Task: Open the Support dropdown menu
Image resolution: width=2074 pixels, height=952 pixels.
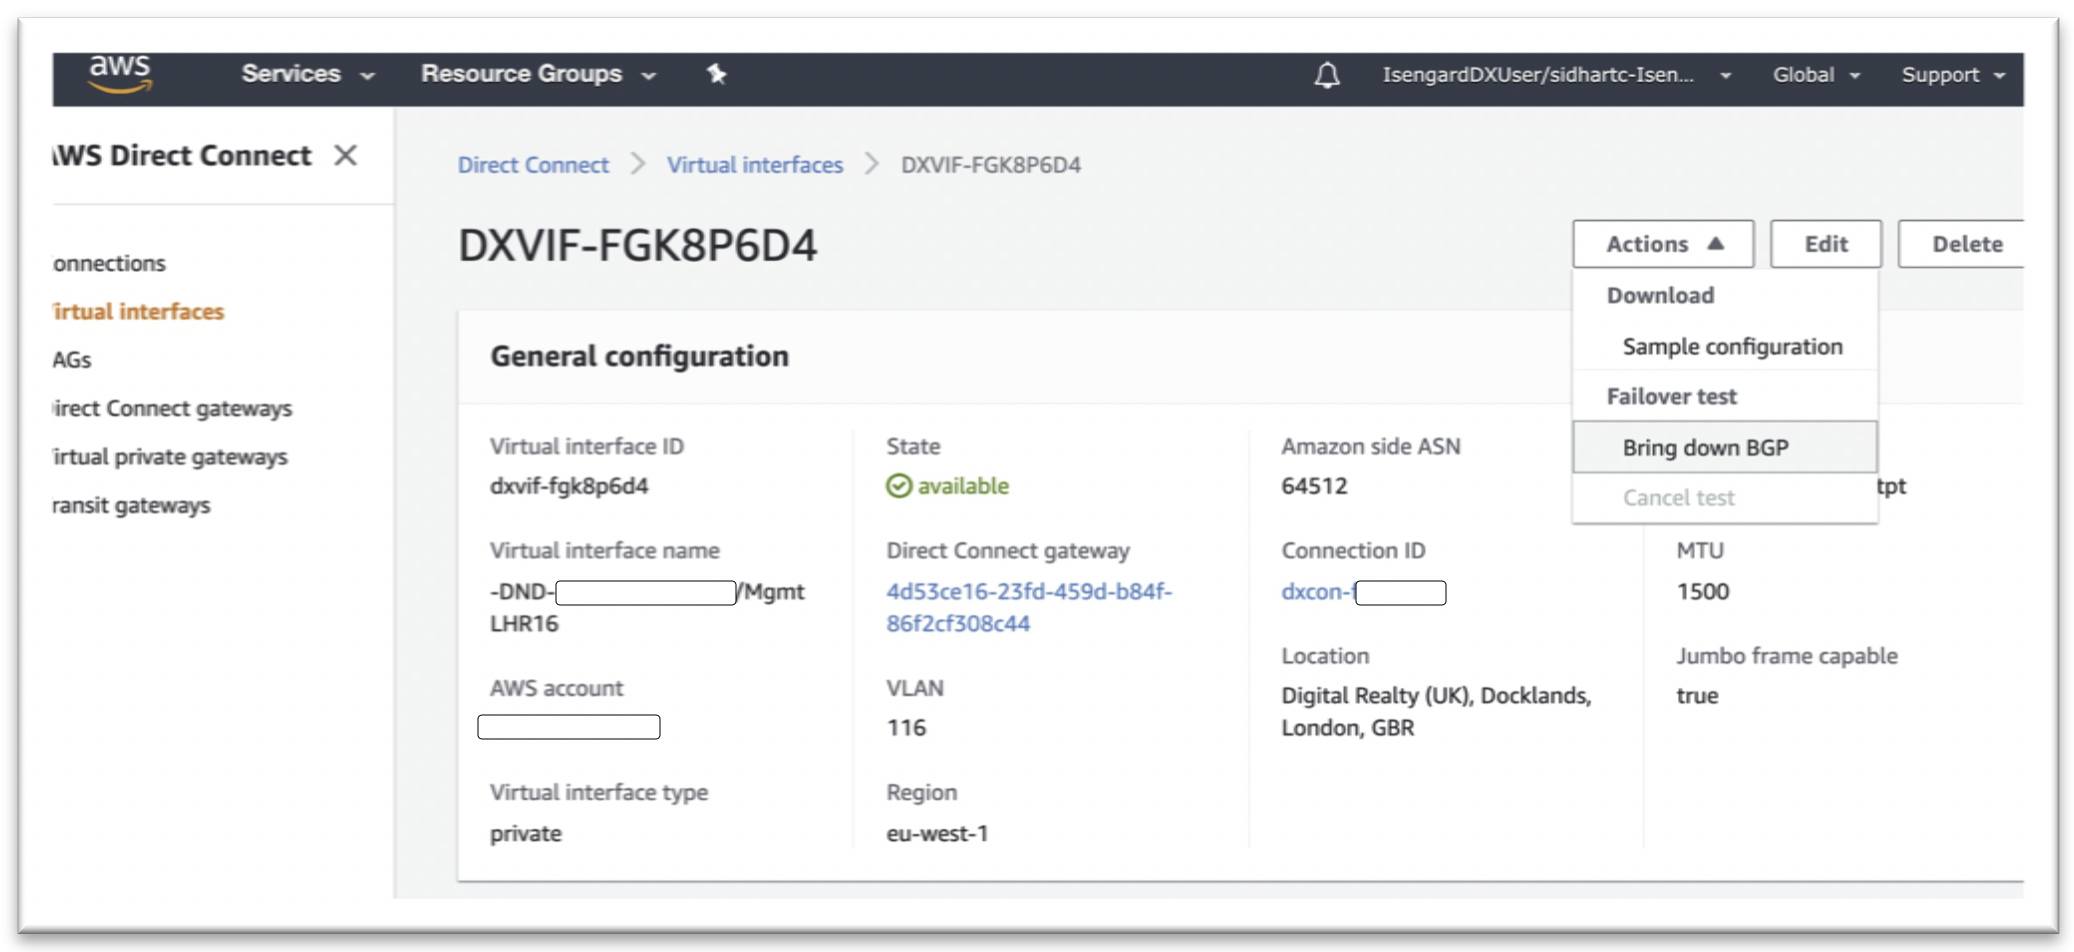Action: tap(1953, 75)
